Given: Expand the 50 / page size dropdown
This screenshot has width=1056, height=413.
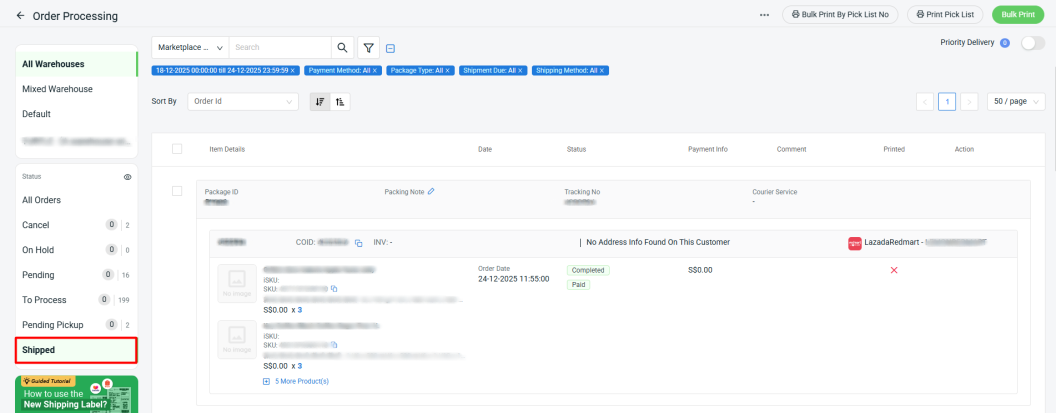Looking at the screenshot, I should 1015,102.
